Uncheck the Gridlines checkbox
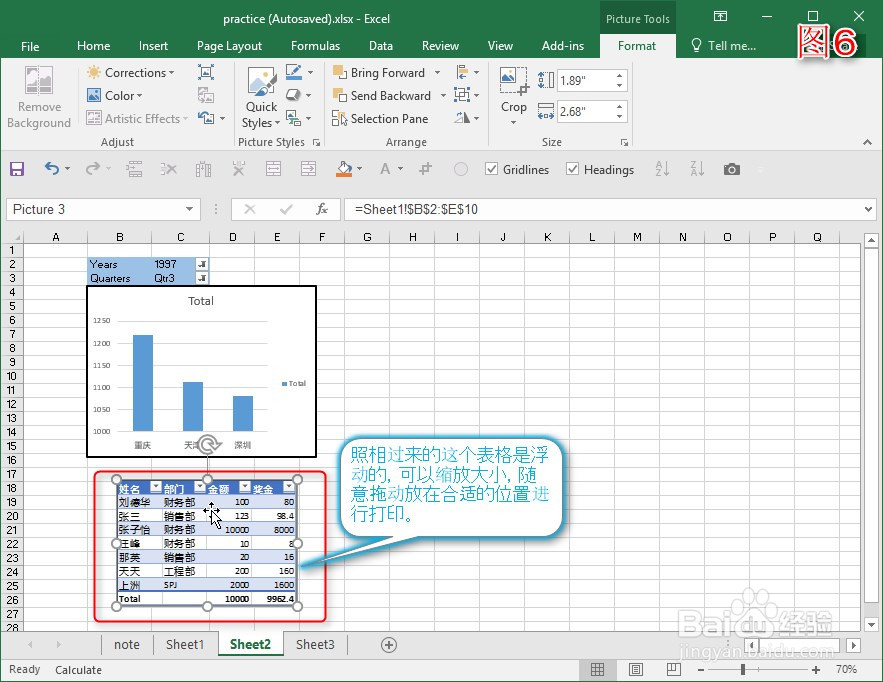The image size is (883, 682). click(490, 169)
